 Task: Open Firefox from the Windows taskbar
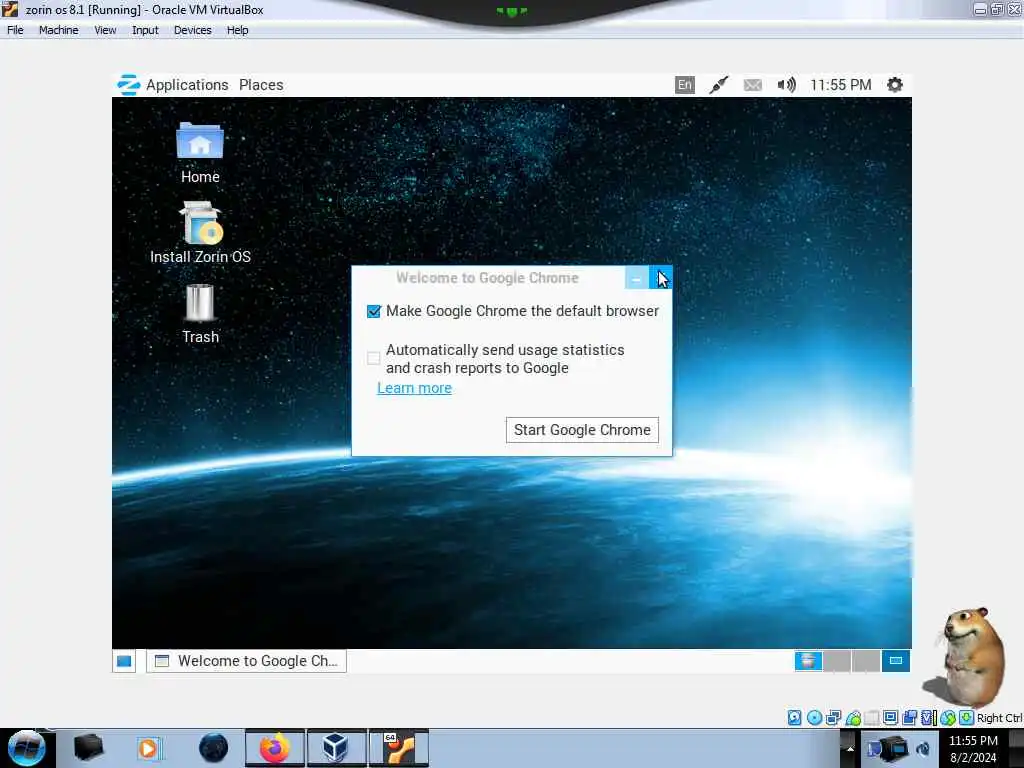(x=275, y=748)
